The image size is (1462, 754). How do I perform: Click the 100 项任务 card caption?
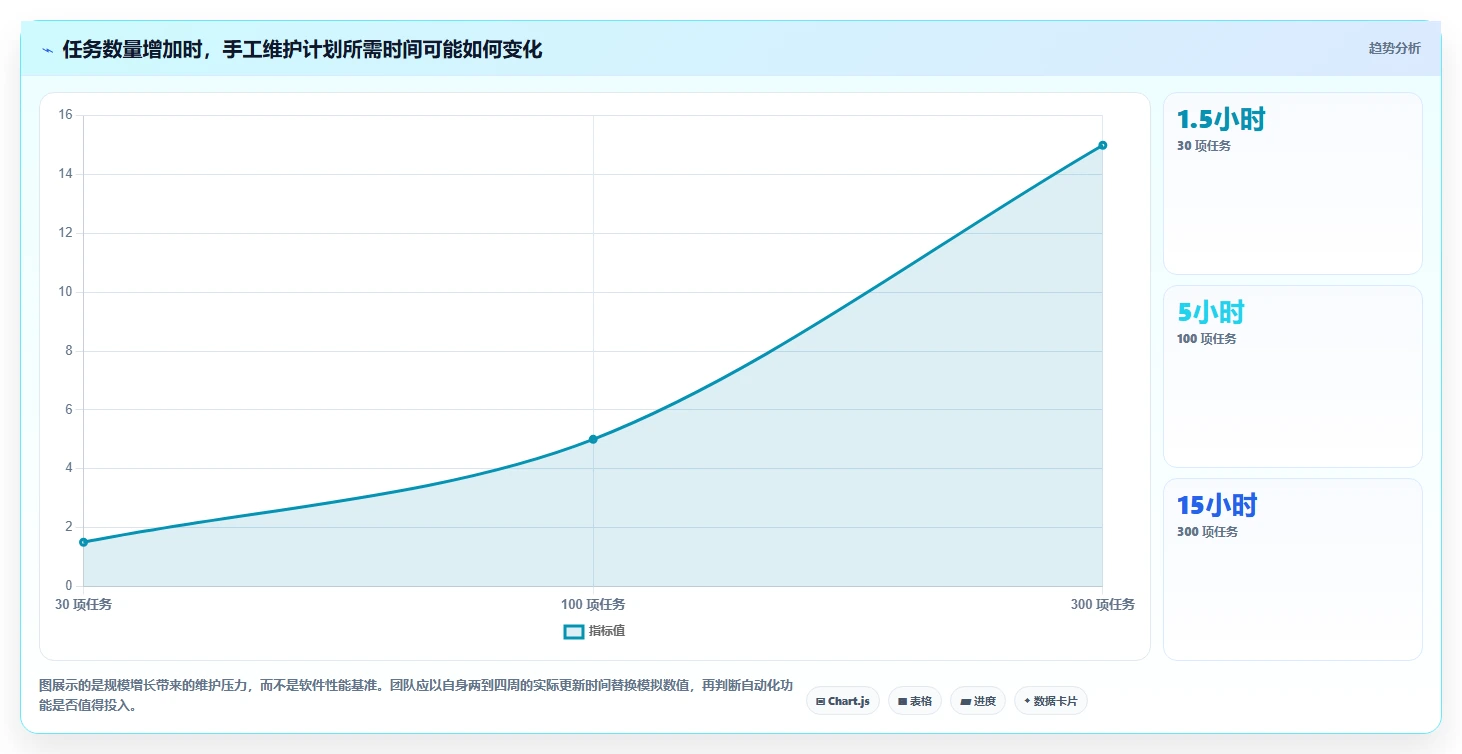[x=1207, y=339]
